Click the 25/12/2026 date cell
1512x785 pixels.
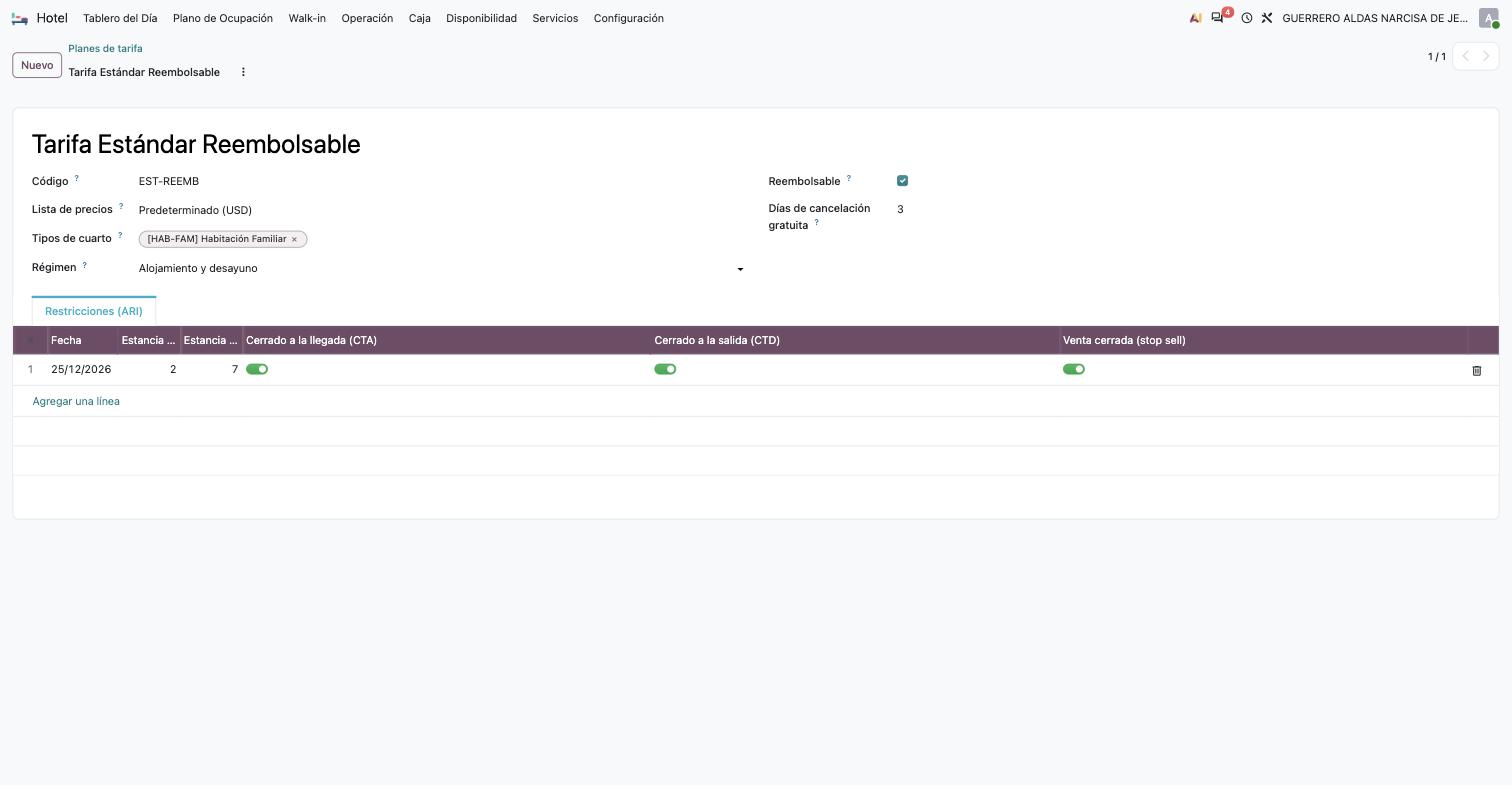[83, 369]
